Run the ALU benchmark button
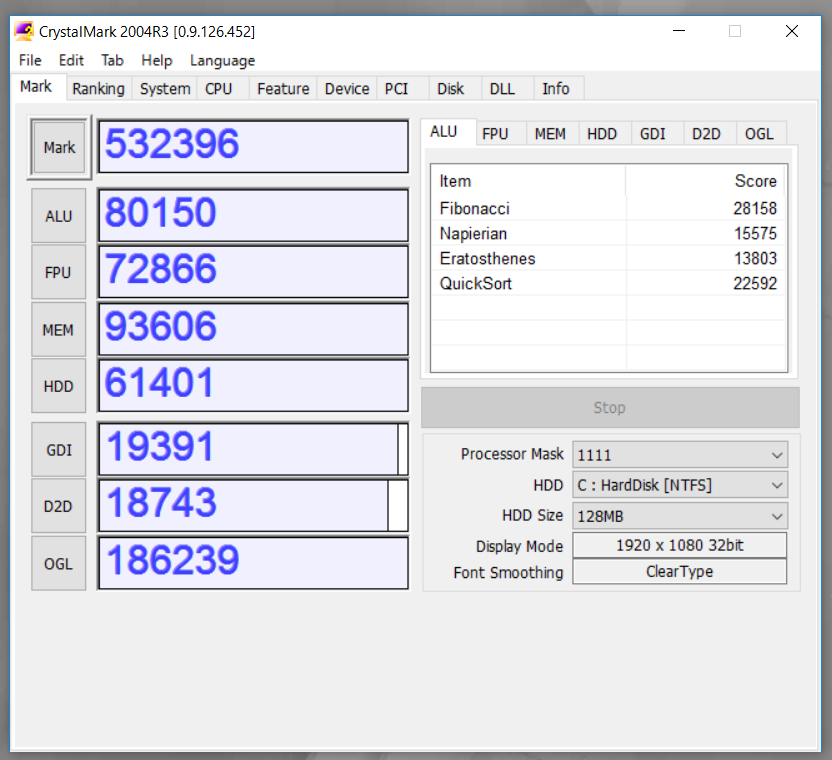The height and width of the screenshot is (760, 832). (x=58, y=216)
